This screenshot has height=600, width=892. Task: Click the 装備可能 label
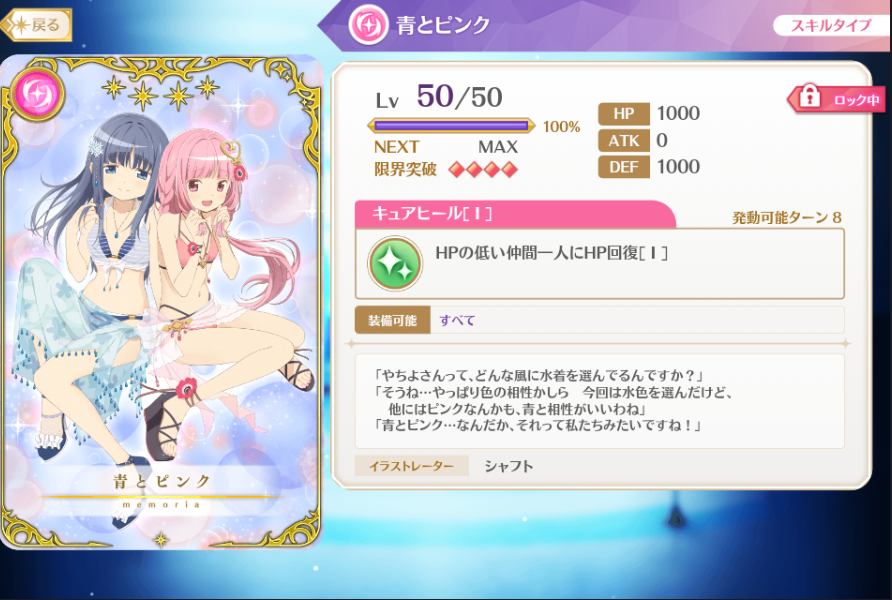[393, 320]
